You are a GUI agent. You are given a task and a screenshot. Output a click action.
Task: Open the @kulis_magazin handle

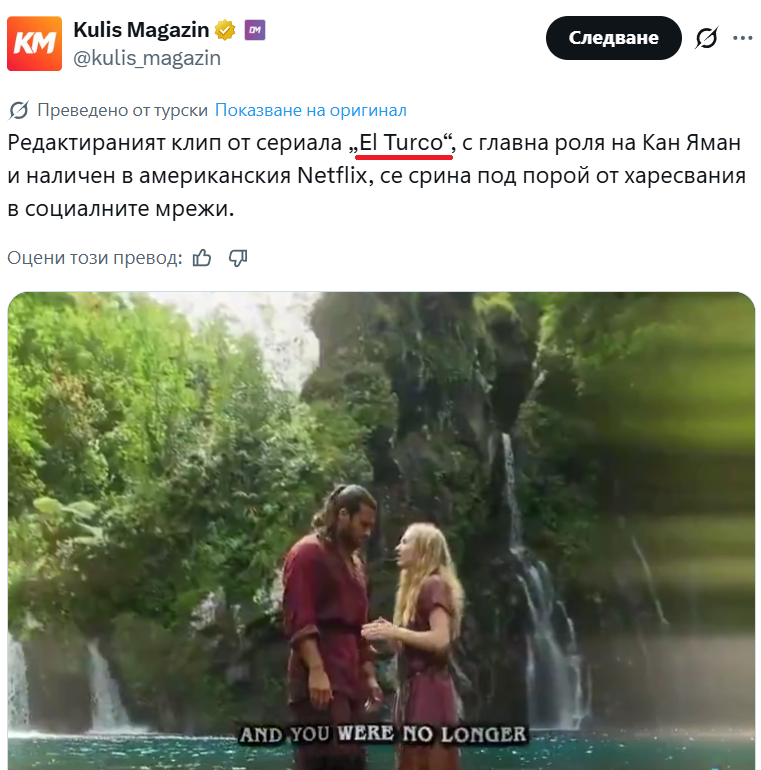pyautogui.click(x=147, y=58)
